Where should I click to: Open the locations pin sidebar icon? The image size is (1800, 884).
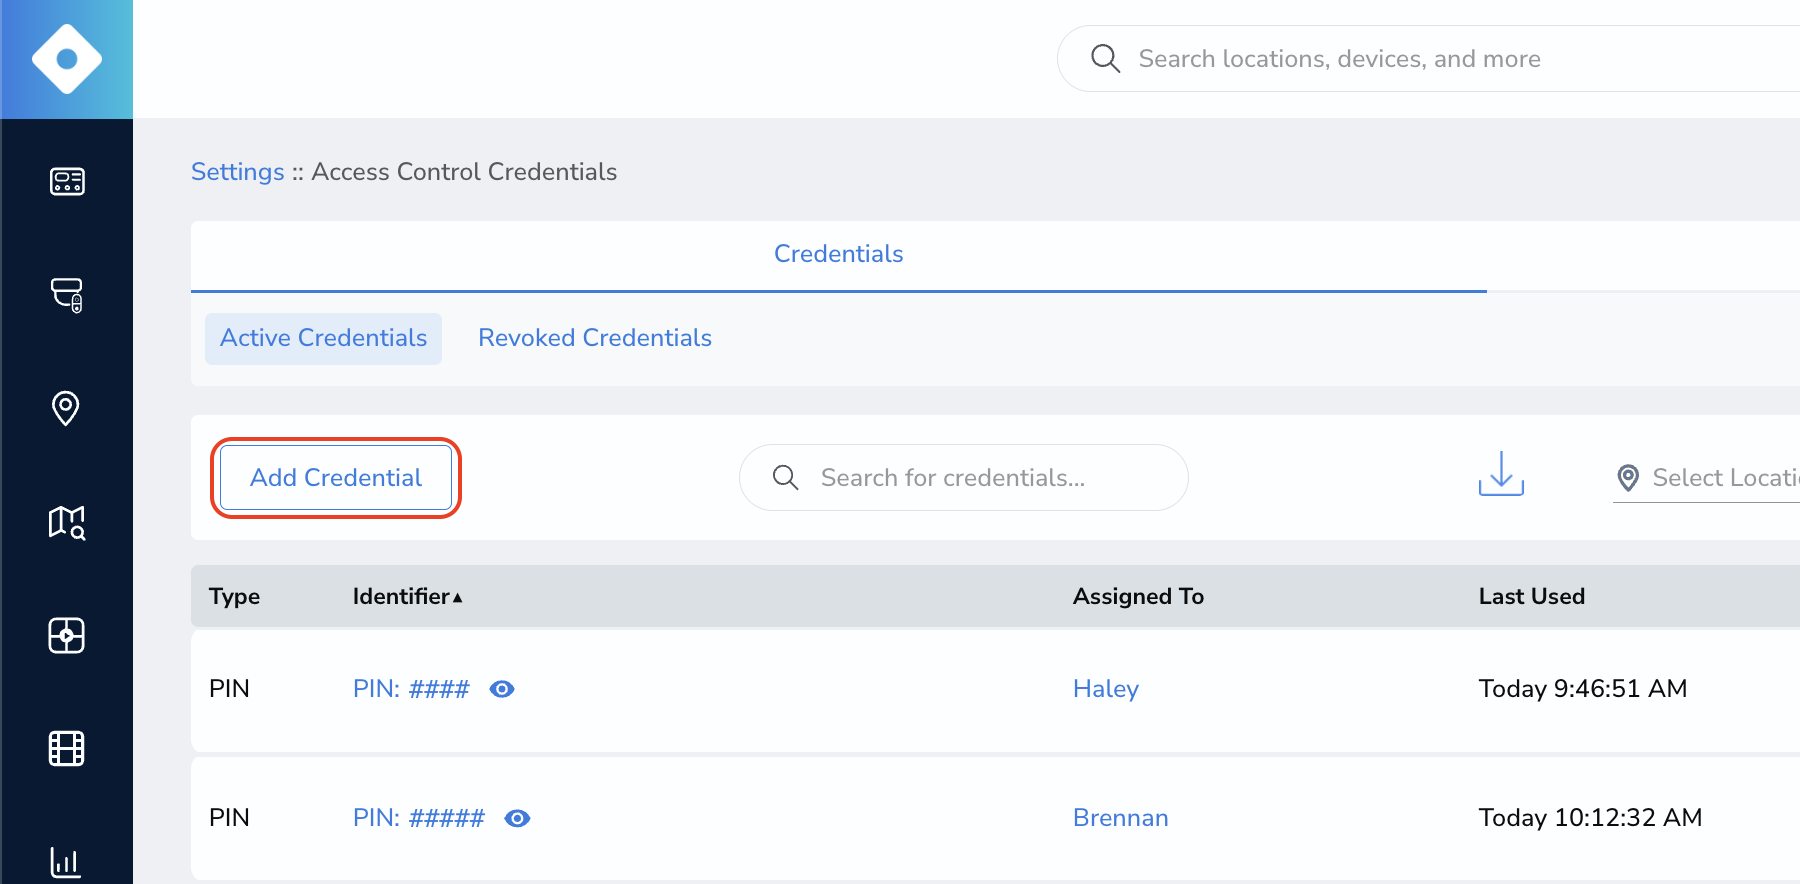click(66, 408)
